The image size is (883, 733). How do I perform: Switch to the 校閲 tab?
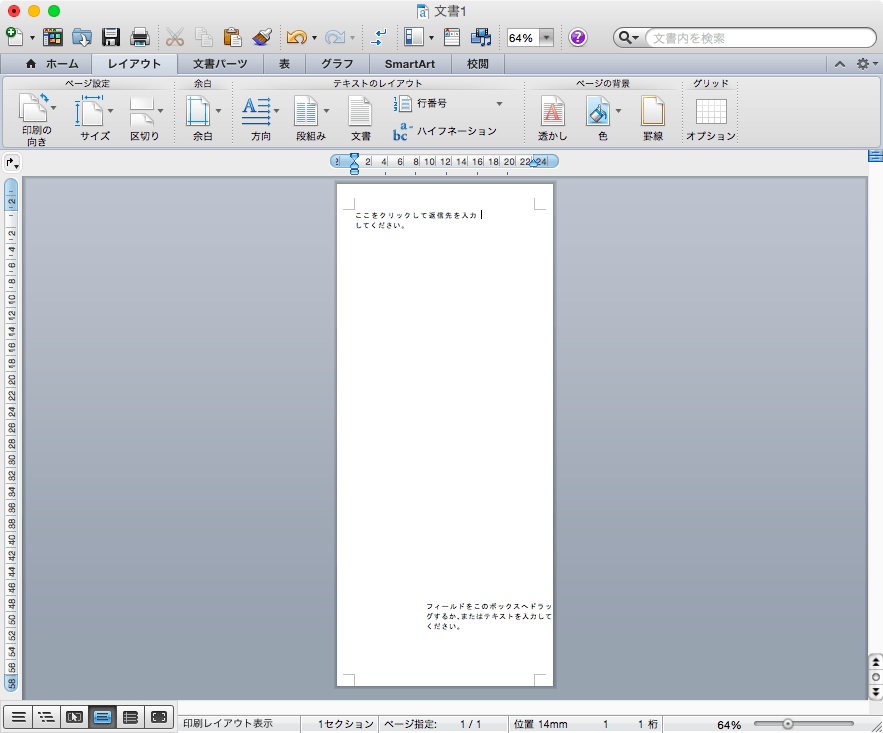[x=478, y=64]
